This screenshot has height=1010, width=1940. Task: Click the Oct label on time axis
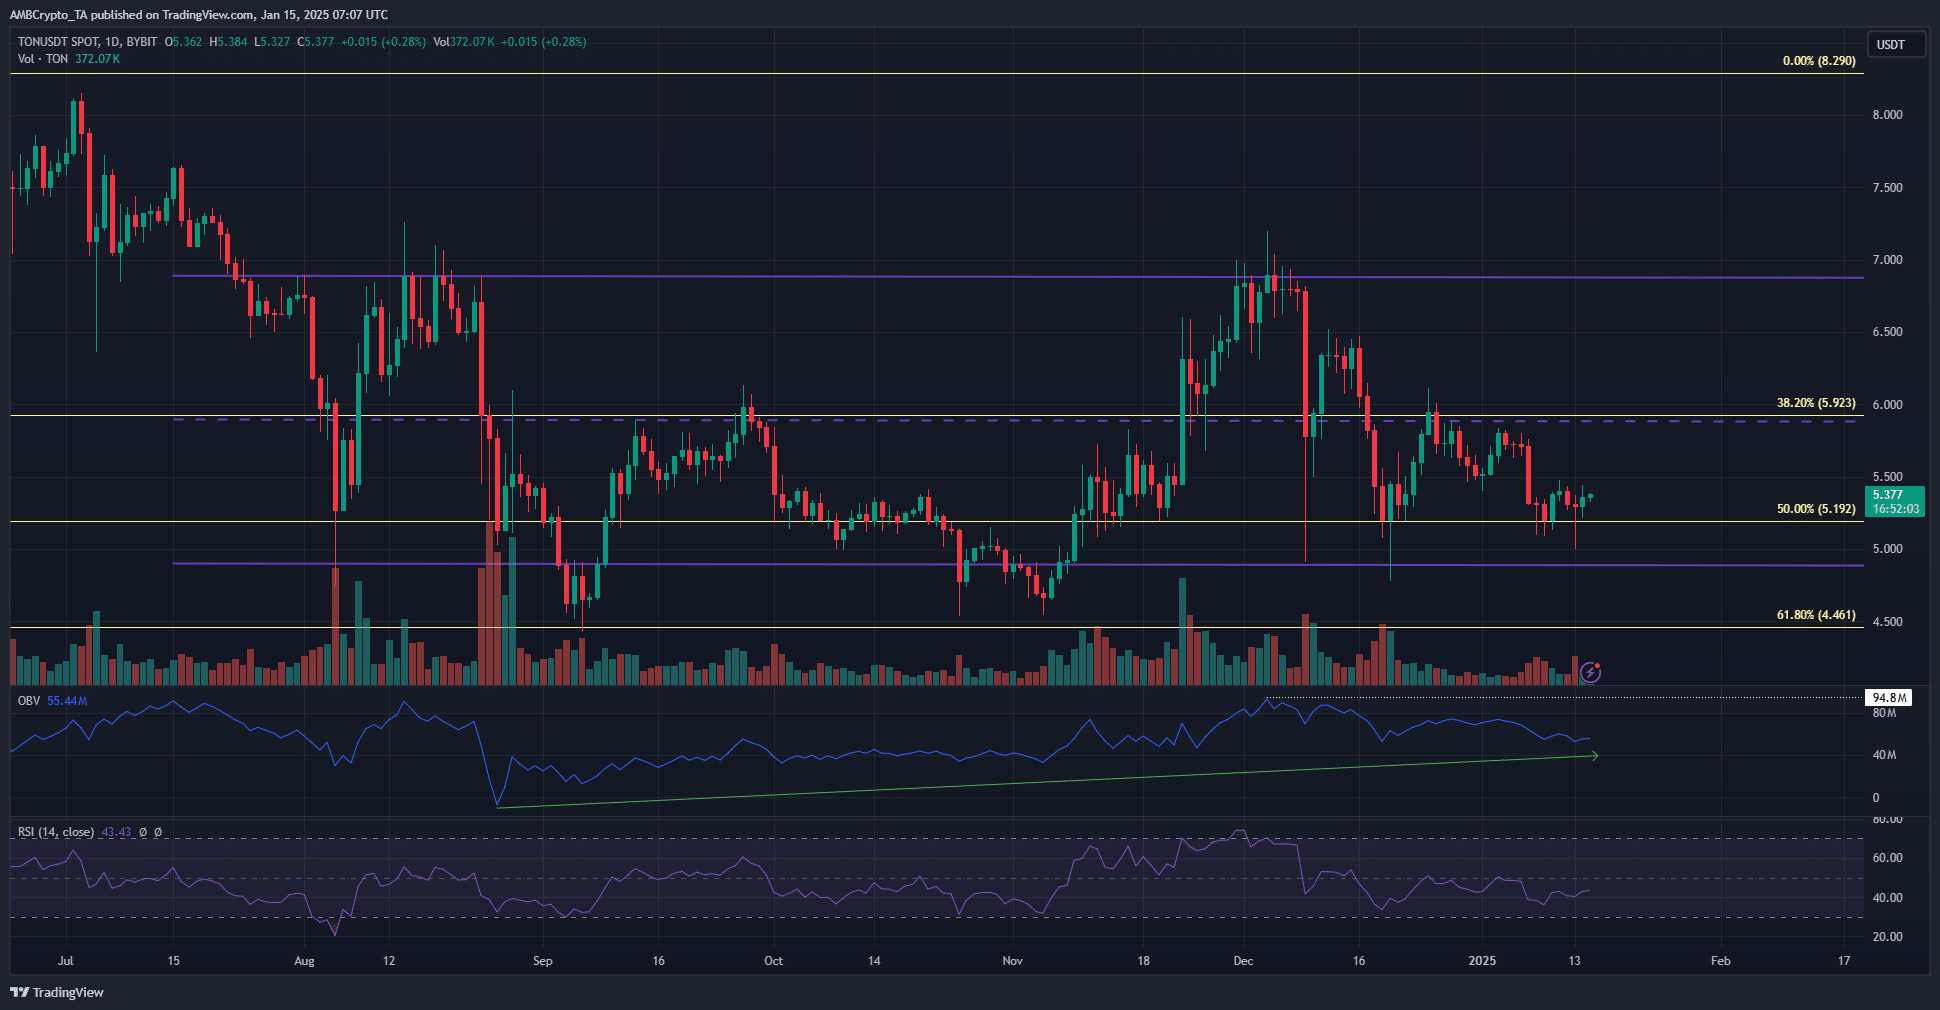pyautogui.click(x=773, y=961)
